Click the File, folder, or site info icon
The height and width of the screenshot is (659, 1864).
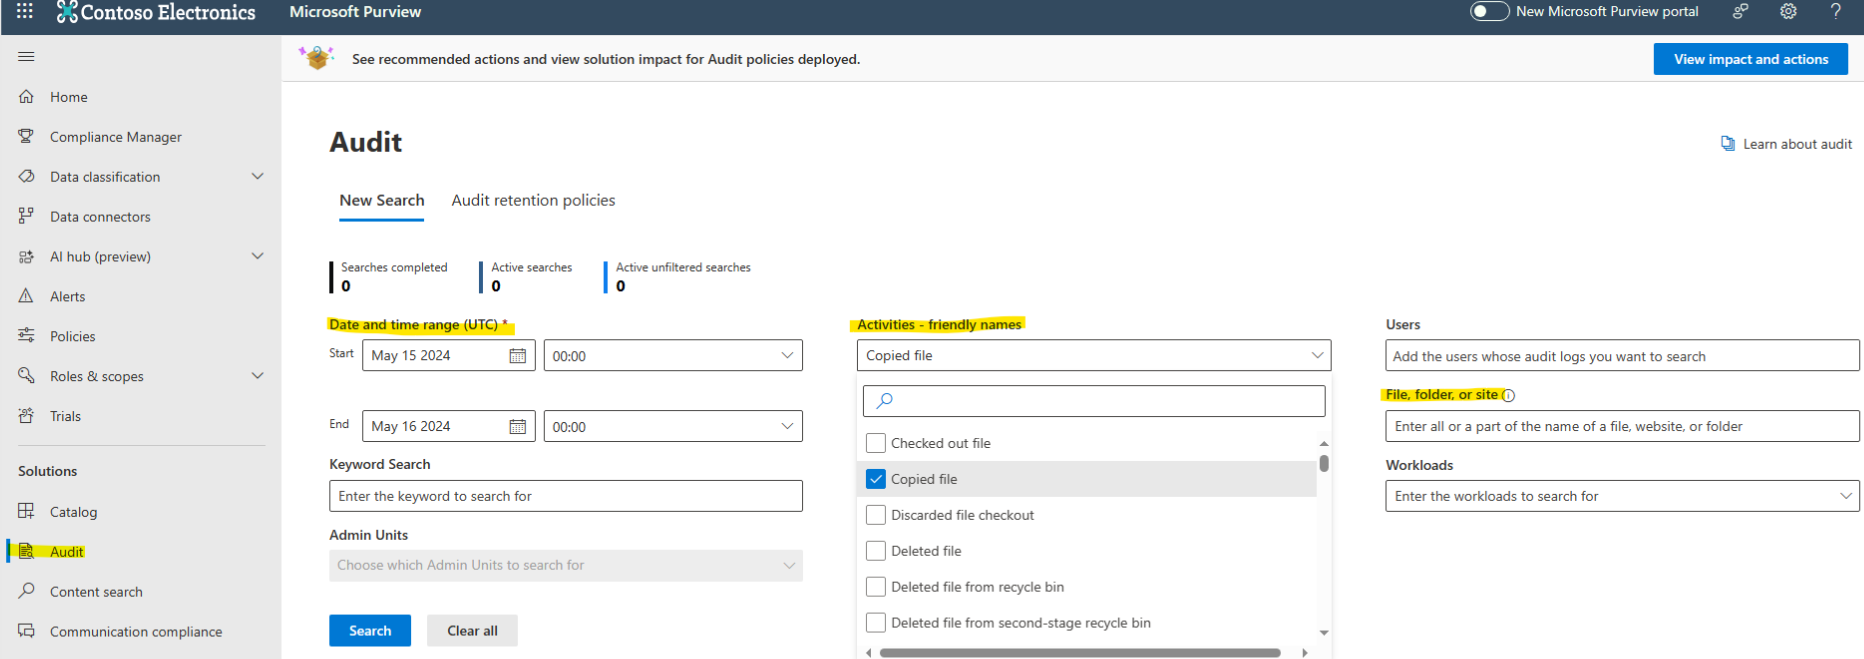pos(1509,396)
